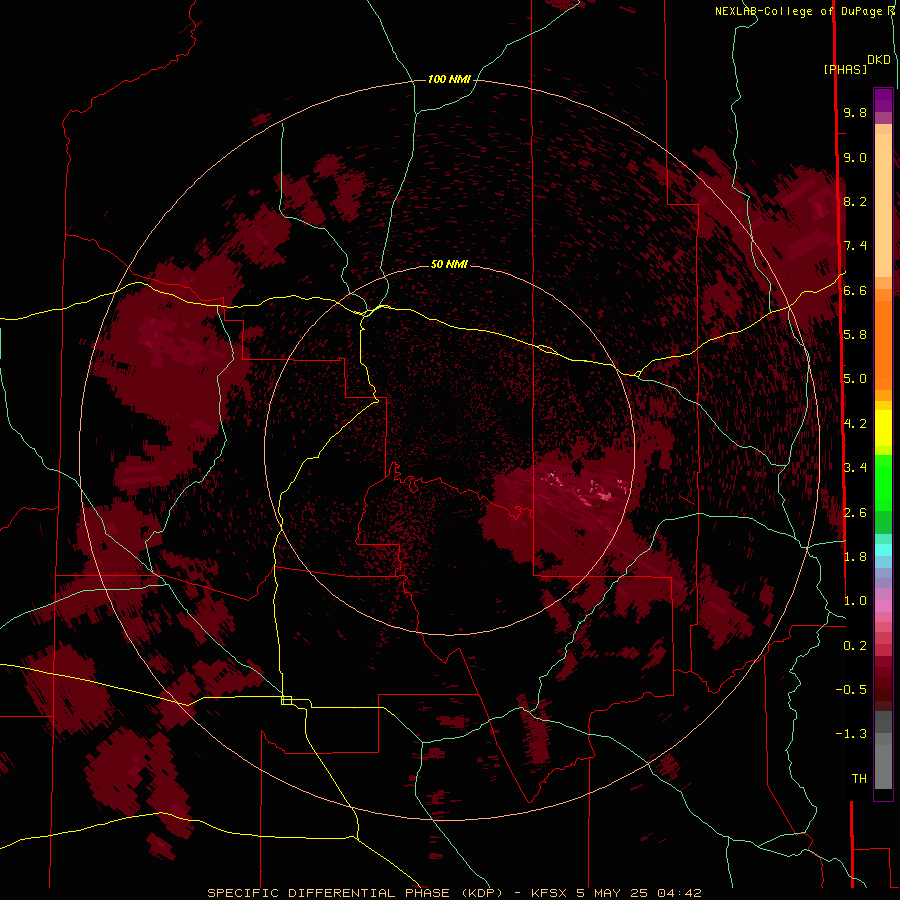Click the "DKD" legend label

pyautogui.click(x=879, y=60)
